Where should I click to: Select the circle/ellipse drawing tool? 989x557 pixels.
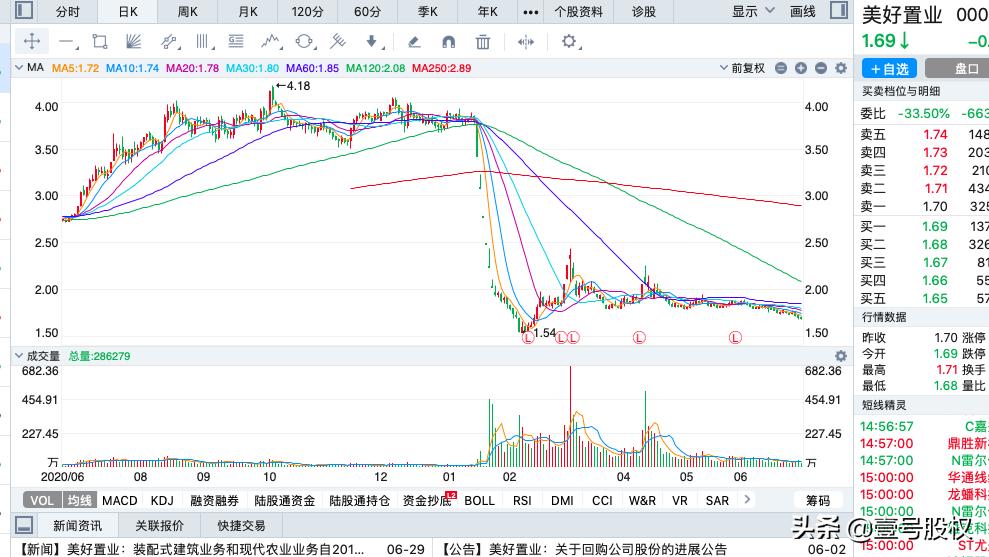[x=304, y=42]
